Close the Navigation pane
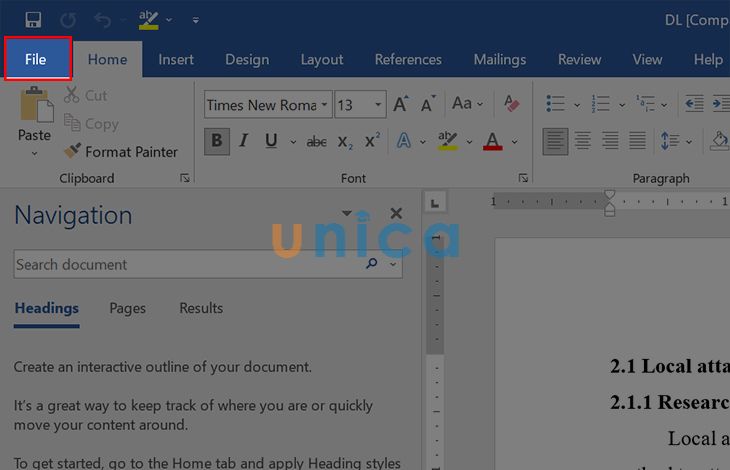Image resolution: width=730 pixels, height=470 pixels. tap(396, 214)
